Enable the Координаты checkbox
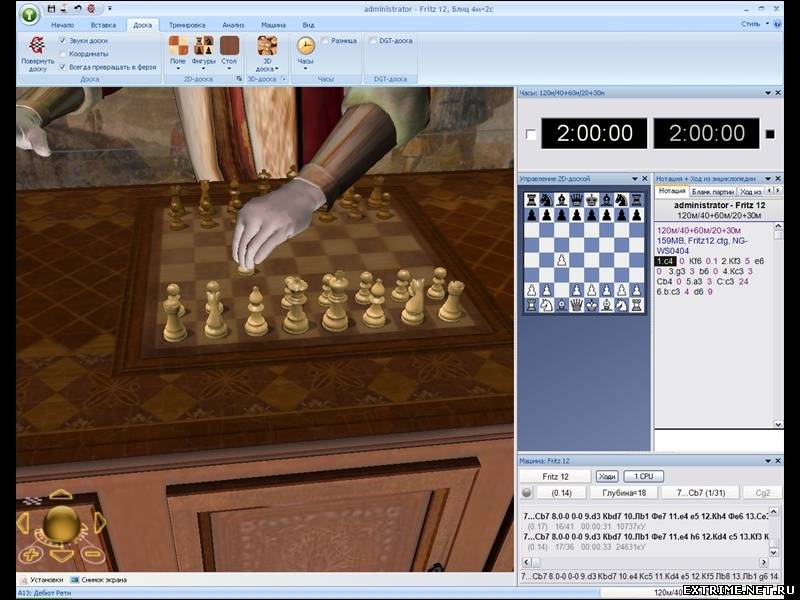Screen dimensions: 800x600 pos(63,54)
